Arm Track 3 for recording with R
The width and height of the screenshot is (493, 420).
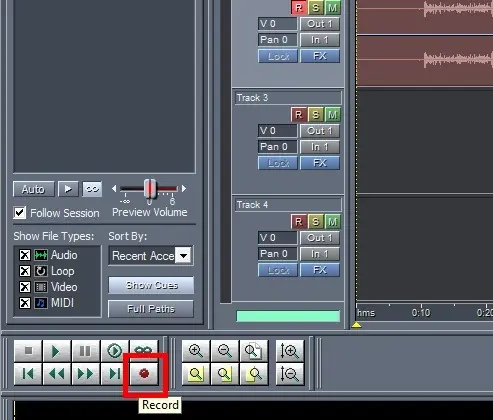[x=298, y=115]
